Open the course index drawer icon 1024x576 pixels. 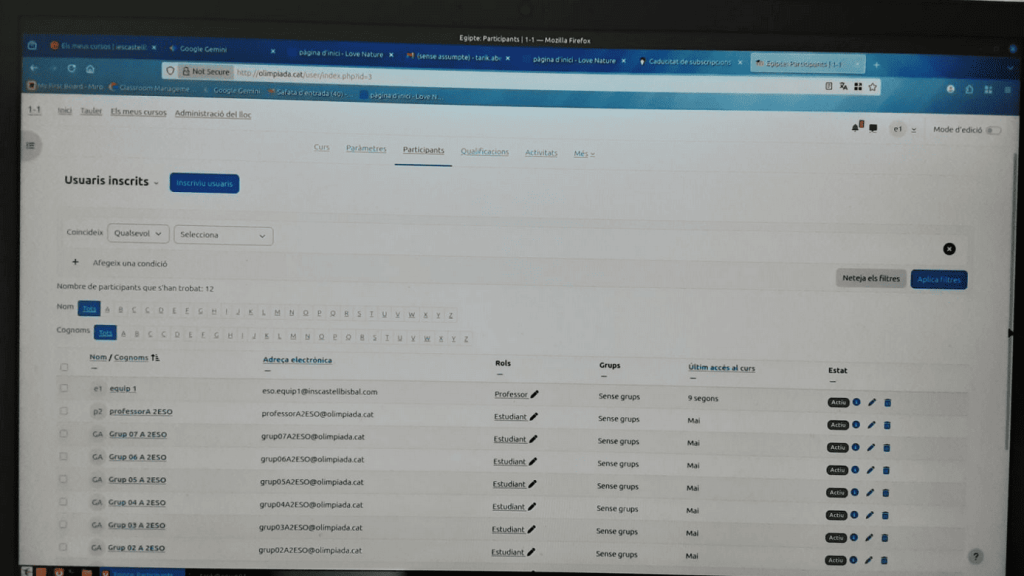coord(31,146)
